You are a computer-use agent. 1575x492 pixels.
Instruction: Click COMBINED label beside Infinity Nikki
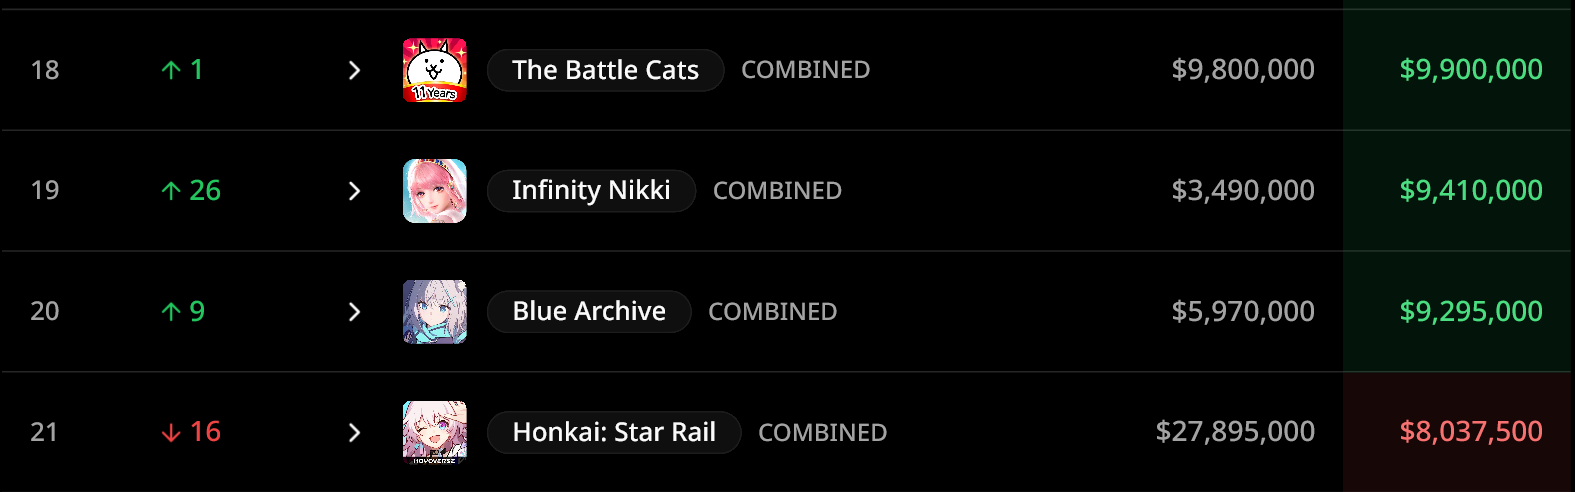click(777, 191)
